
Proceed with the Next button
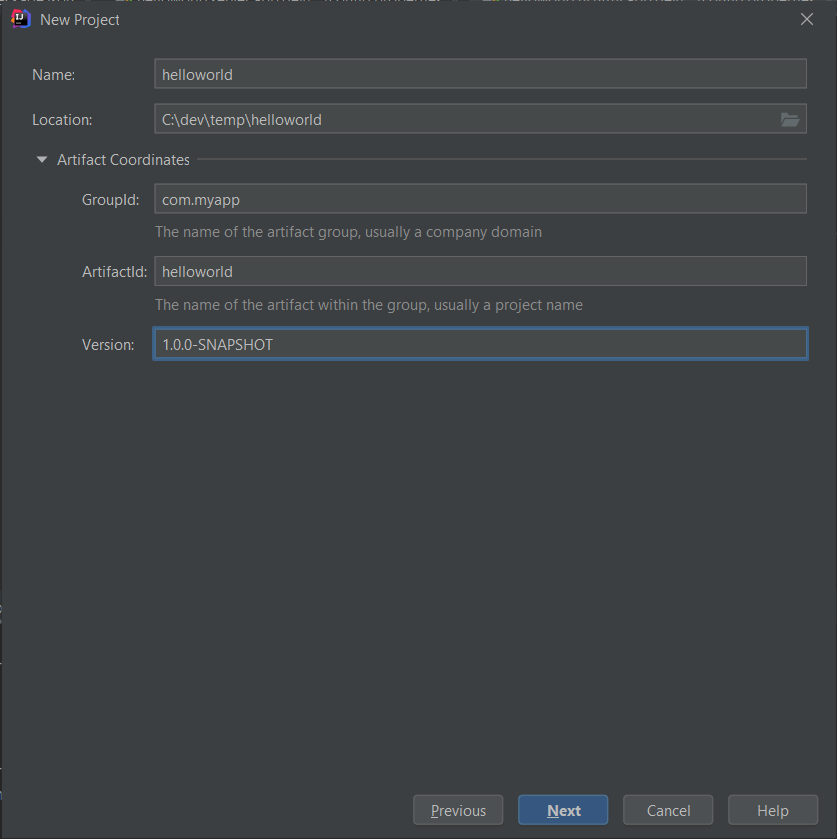pos(563,810)
